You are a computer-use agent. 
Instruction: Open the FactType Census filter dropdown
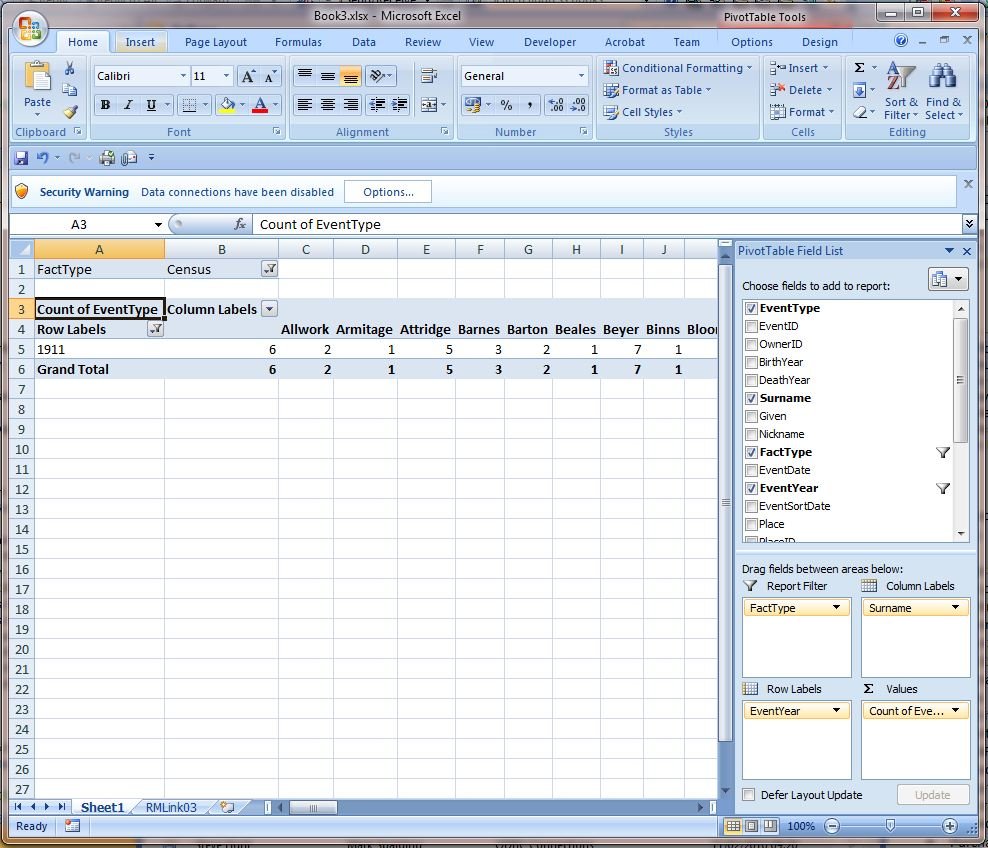(270, 269)
